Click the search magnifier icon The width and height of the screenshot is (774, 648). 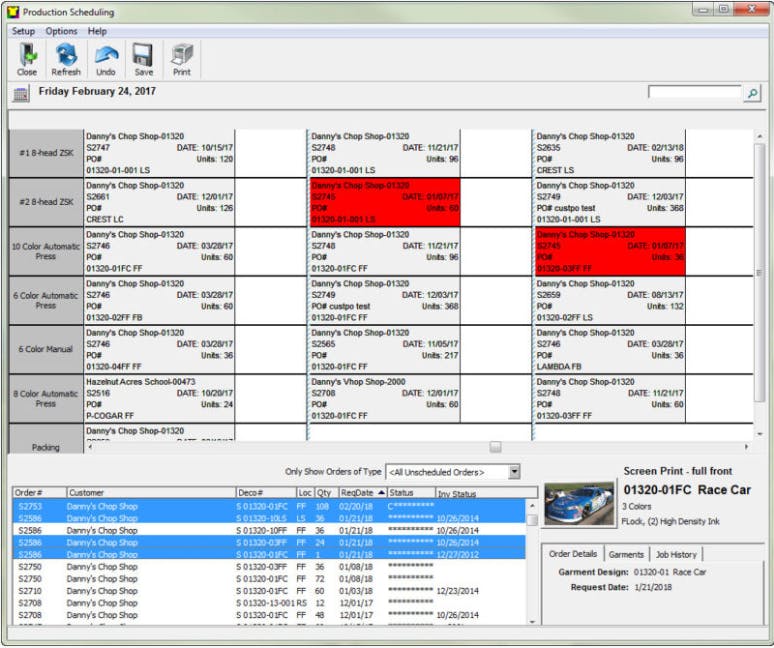point(752,93)
